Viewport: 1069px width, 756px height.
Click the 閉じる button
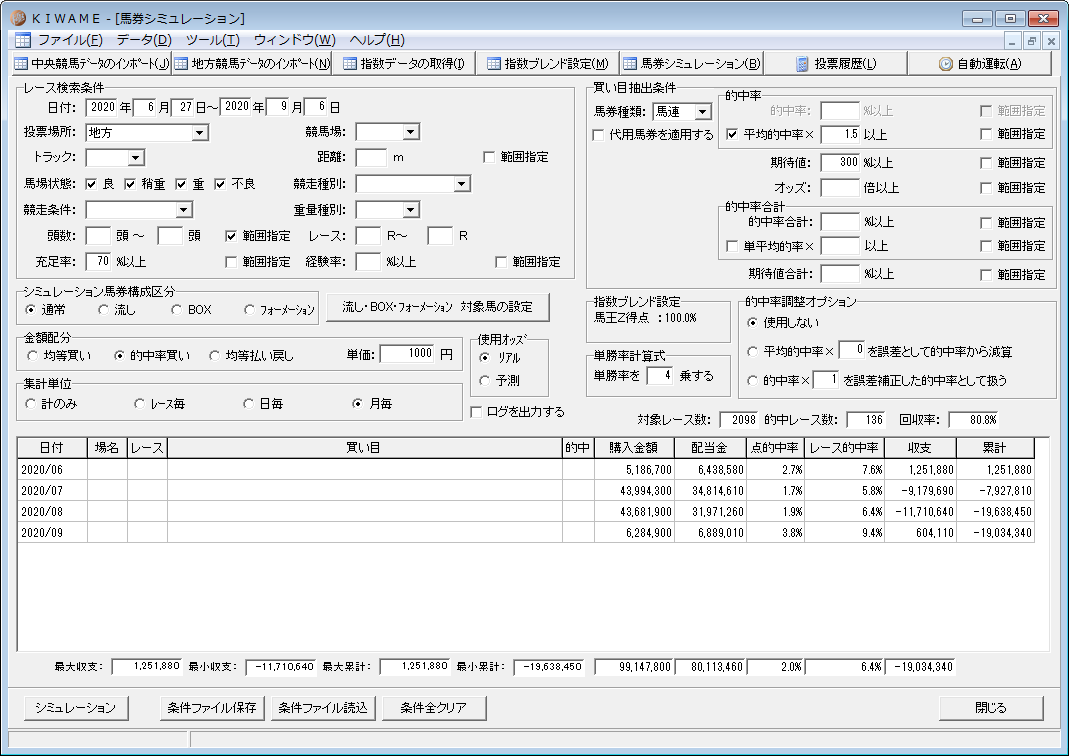point(991,708)
